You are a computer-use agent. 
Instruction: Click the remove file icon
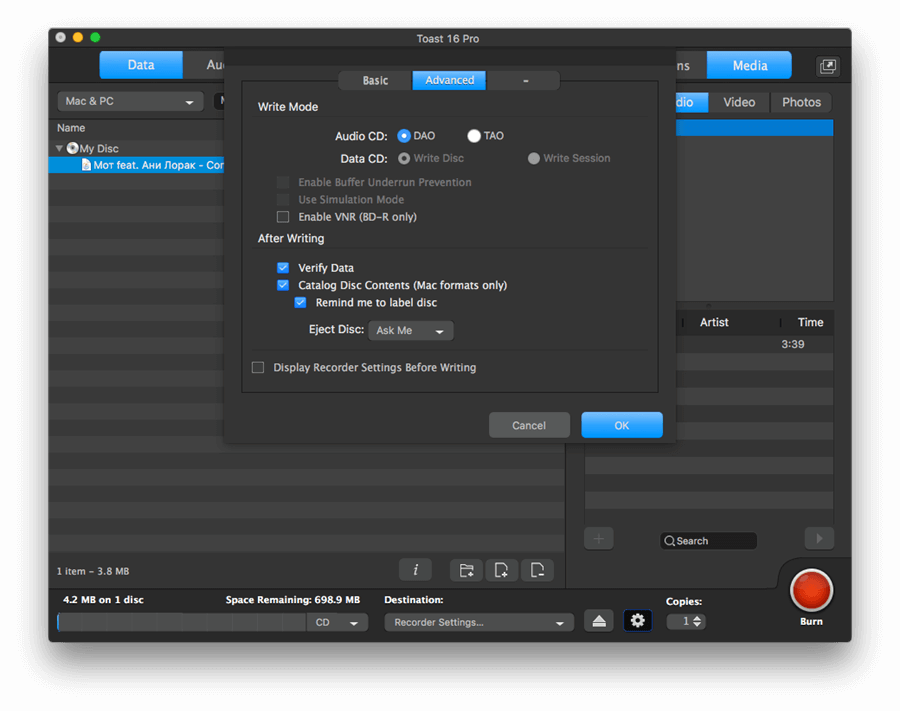click(x=537, y=570)
